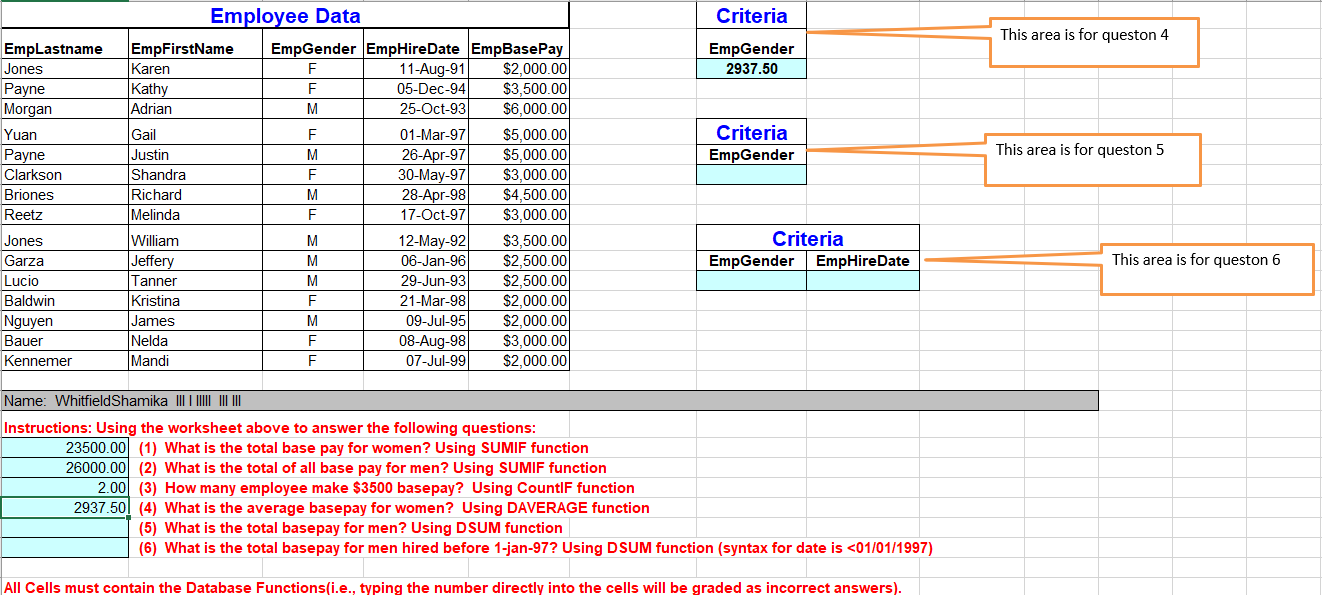
Task: Select the answer cell showing 23500.00
Action: pos(64,447)
